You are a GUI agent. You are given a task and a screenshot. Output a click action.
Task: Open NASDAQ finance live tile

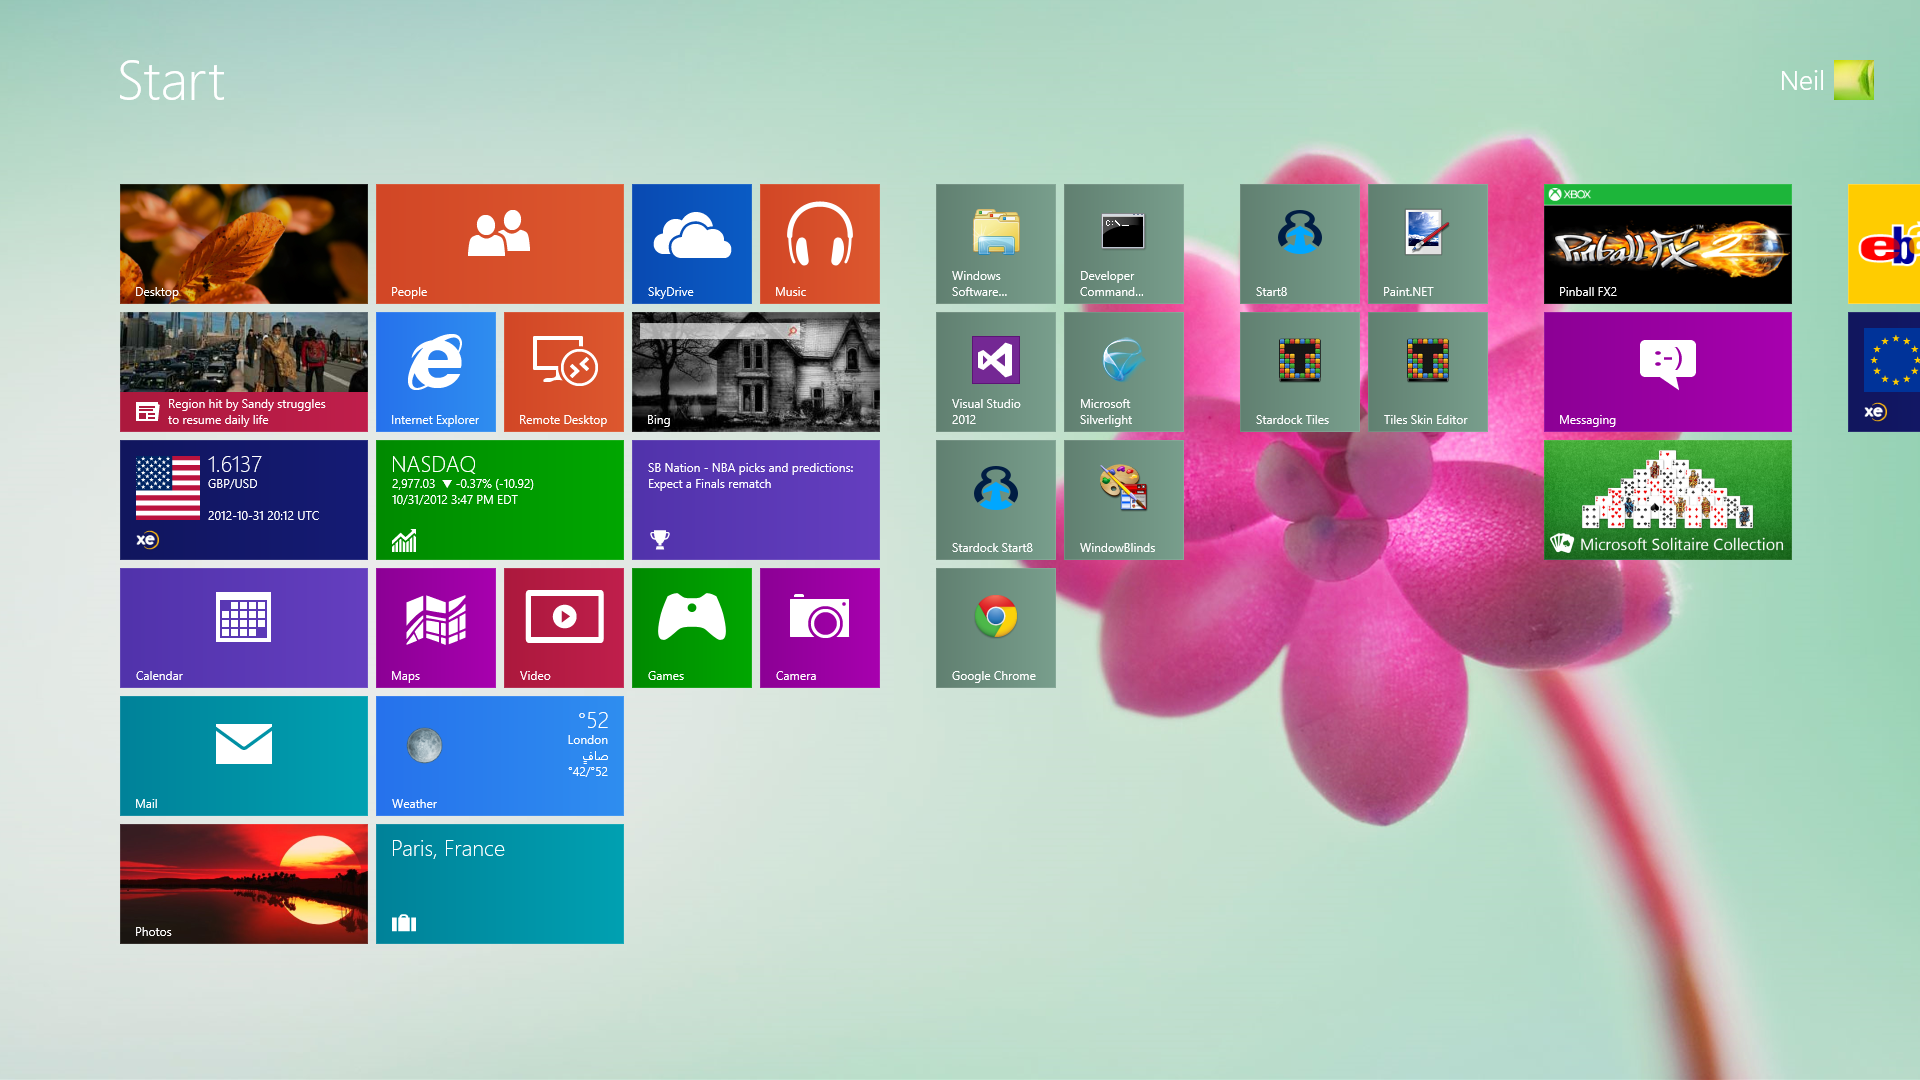[499, 499]
